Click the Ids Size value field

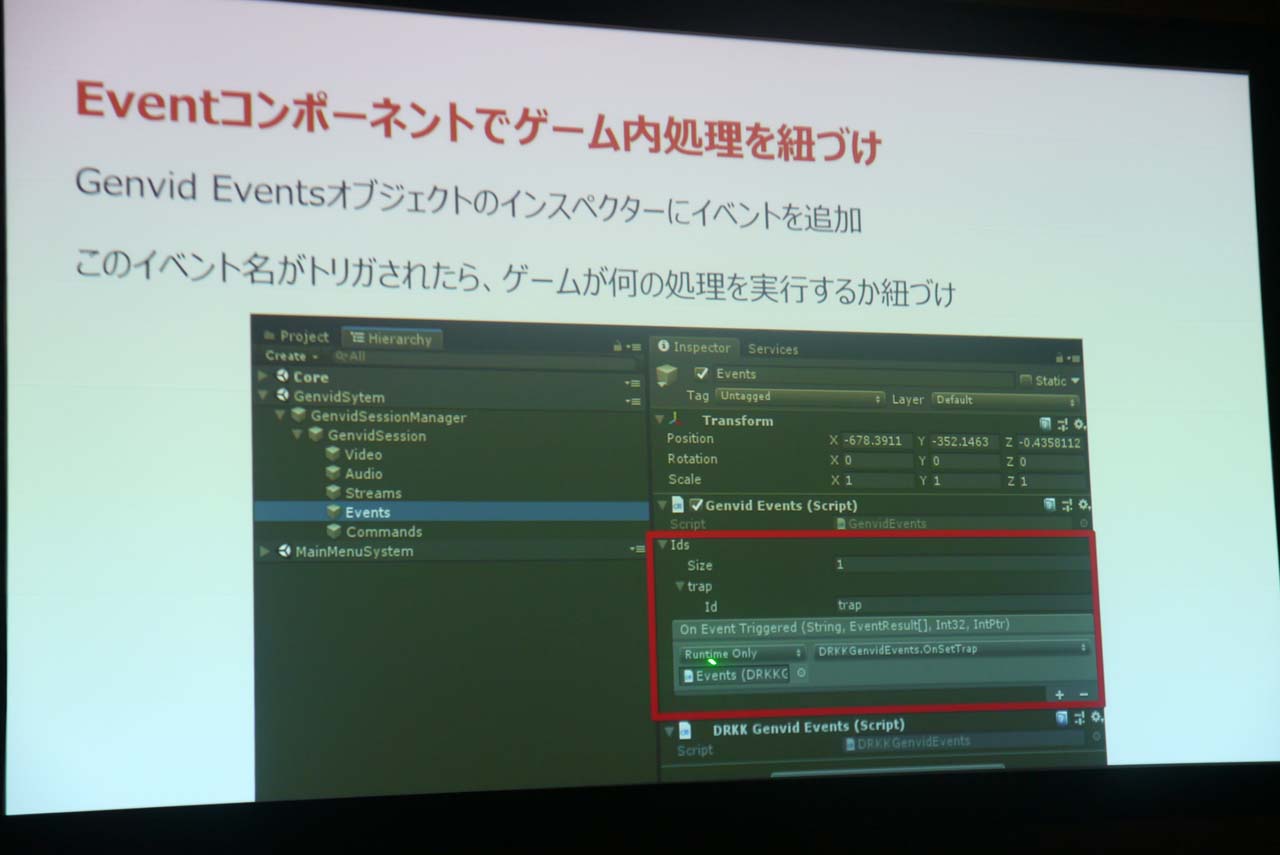[x=962, y=565]
